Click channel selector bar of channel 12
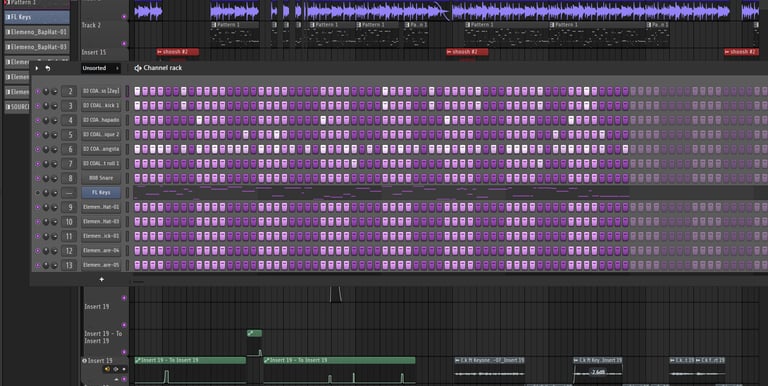Image resolution: width=768 pixels, height=386 pixels. click(x=127, y=251)
